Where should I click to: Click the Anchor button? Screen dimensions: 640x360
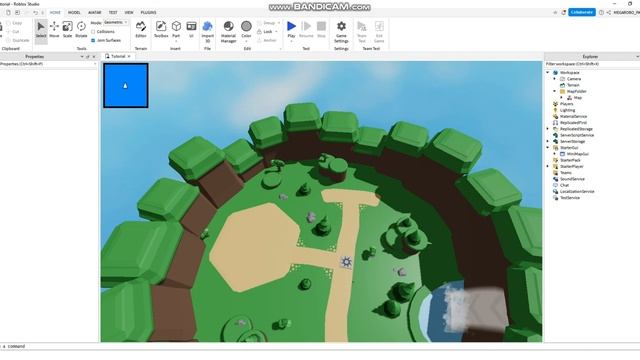267,40
